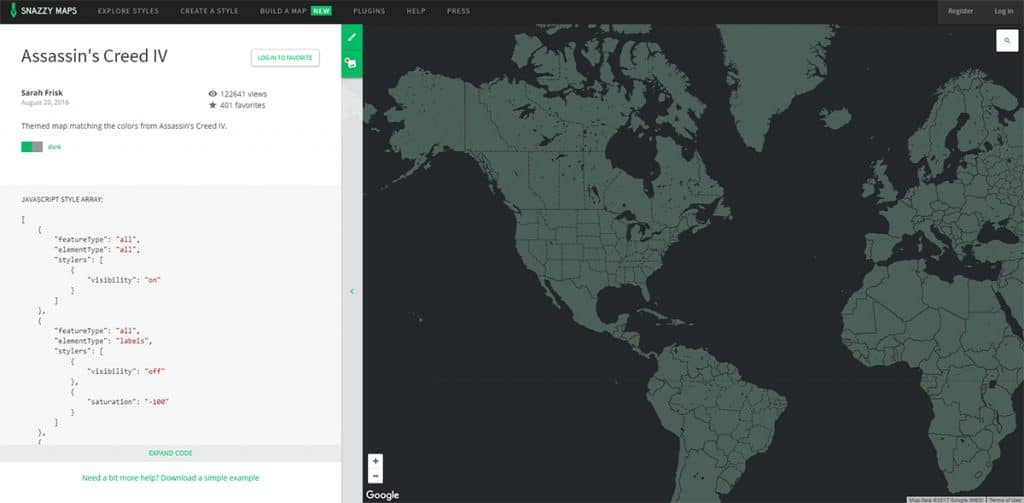Go to Plugins page
This screenshot has width=1024, height=503.
[x=369, y=11]
